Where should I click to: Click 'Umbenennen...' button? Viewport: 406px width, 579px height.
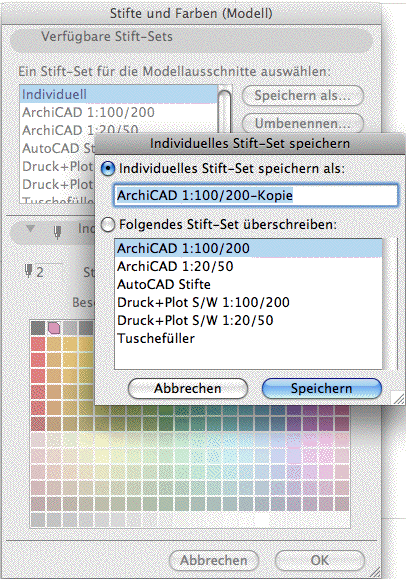pyautogui.click(x=303, y=123)
